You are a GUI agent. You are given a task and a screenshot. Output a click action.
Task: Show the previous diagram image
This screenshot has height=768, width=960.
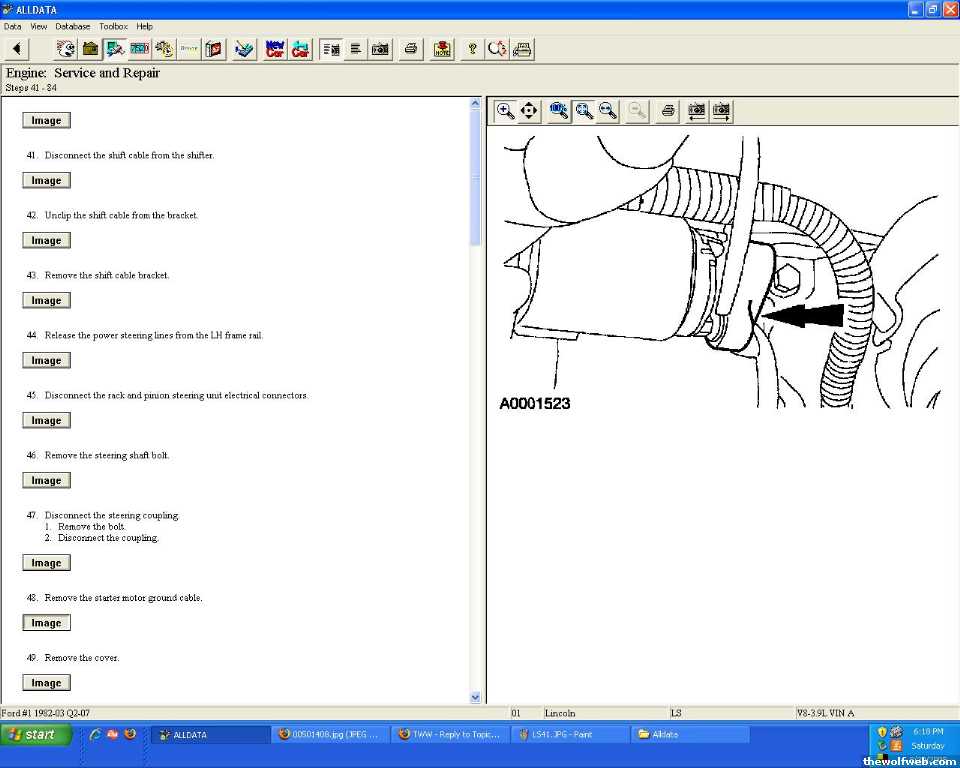click(697, 111)
